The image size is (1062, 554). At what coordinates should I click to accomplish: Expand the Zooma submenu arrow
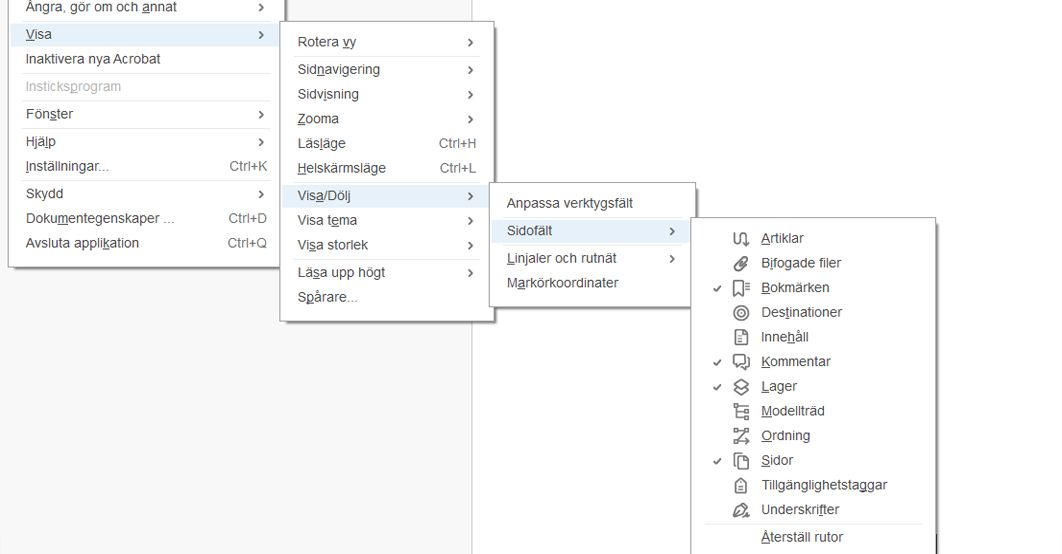pyautogui.click(x=470, y=119)
